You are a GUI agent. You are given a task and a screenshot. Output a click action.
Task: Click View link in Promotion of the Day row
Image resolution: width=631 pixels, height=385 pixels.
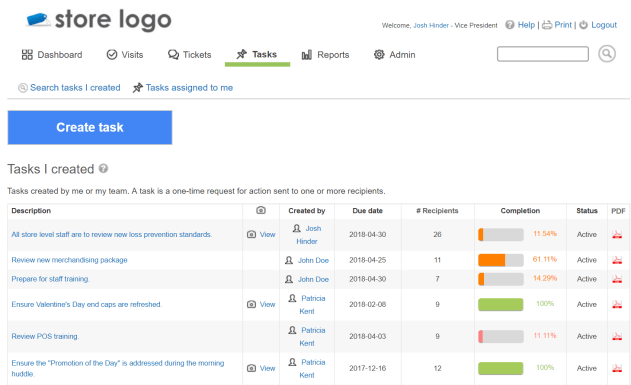pos(268,368)
